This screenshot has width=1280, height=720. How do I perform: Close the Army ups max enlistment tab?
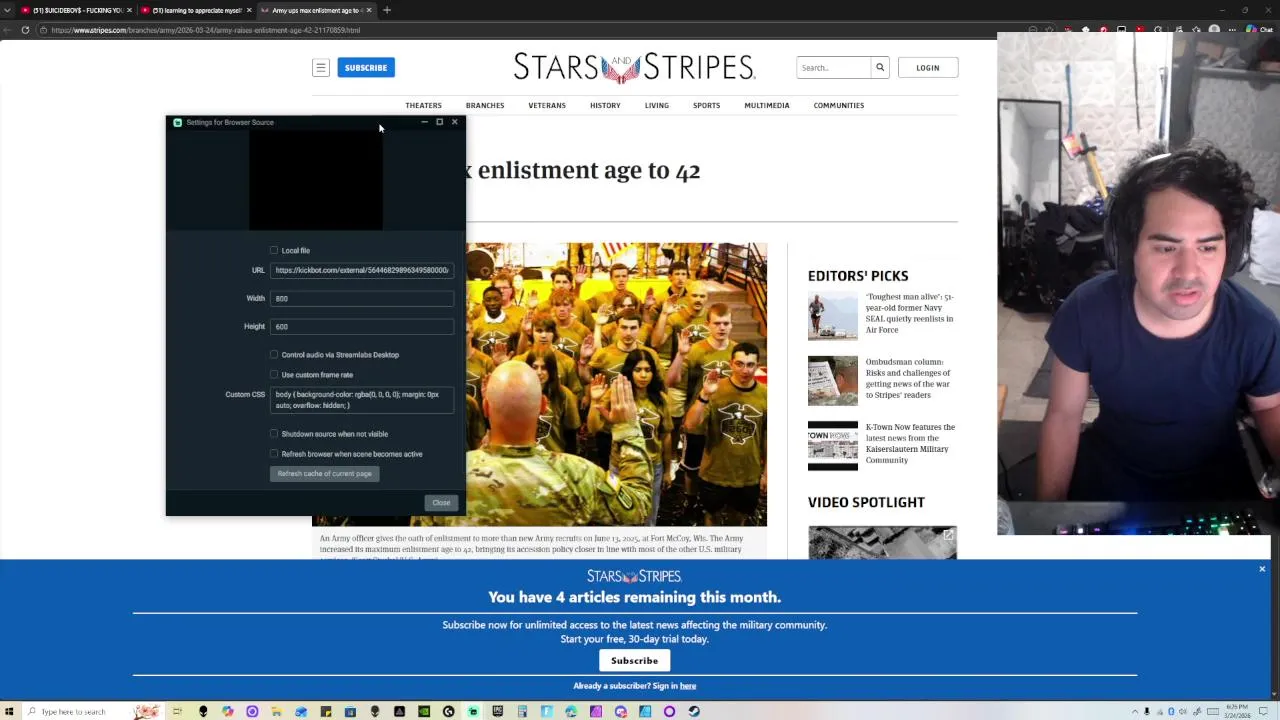[369, 10]
